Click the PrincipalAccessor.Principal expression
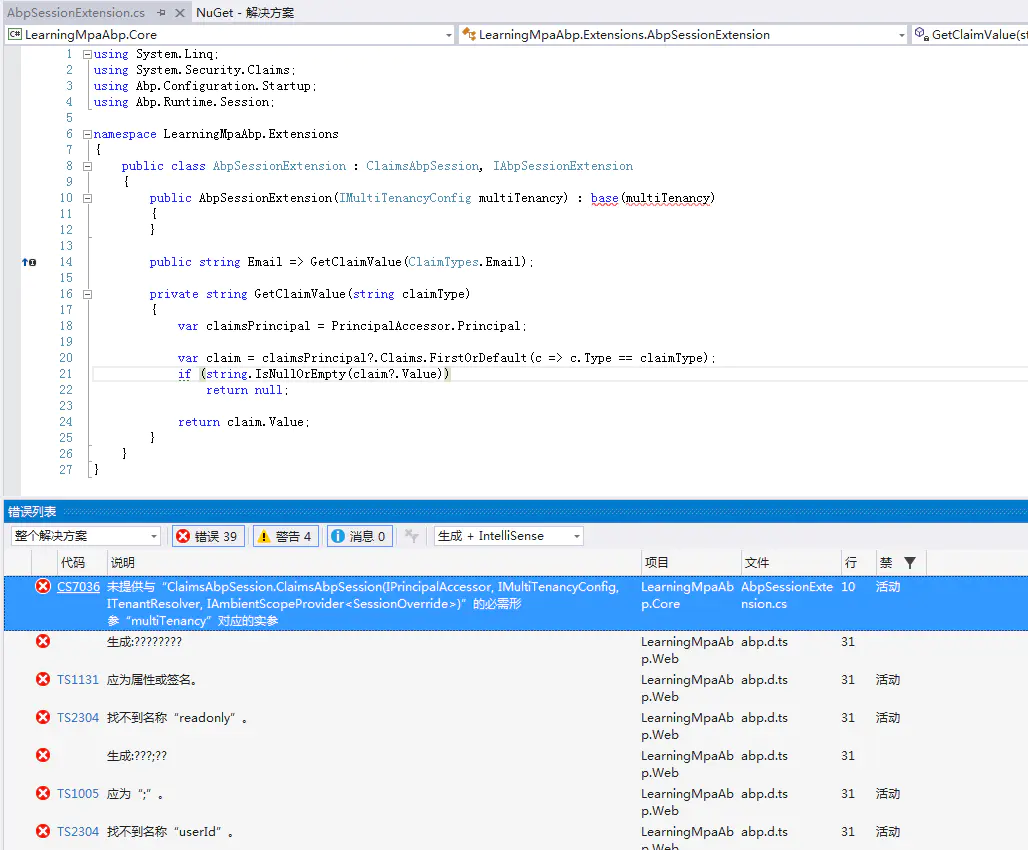The image size is (1028, 850). 425,326
